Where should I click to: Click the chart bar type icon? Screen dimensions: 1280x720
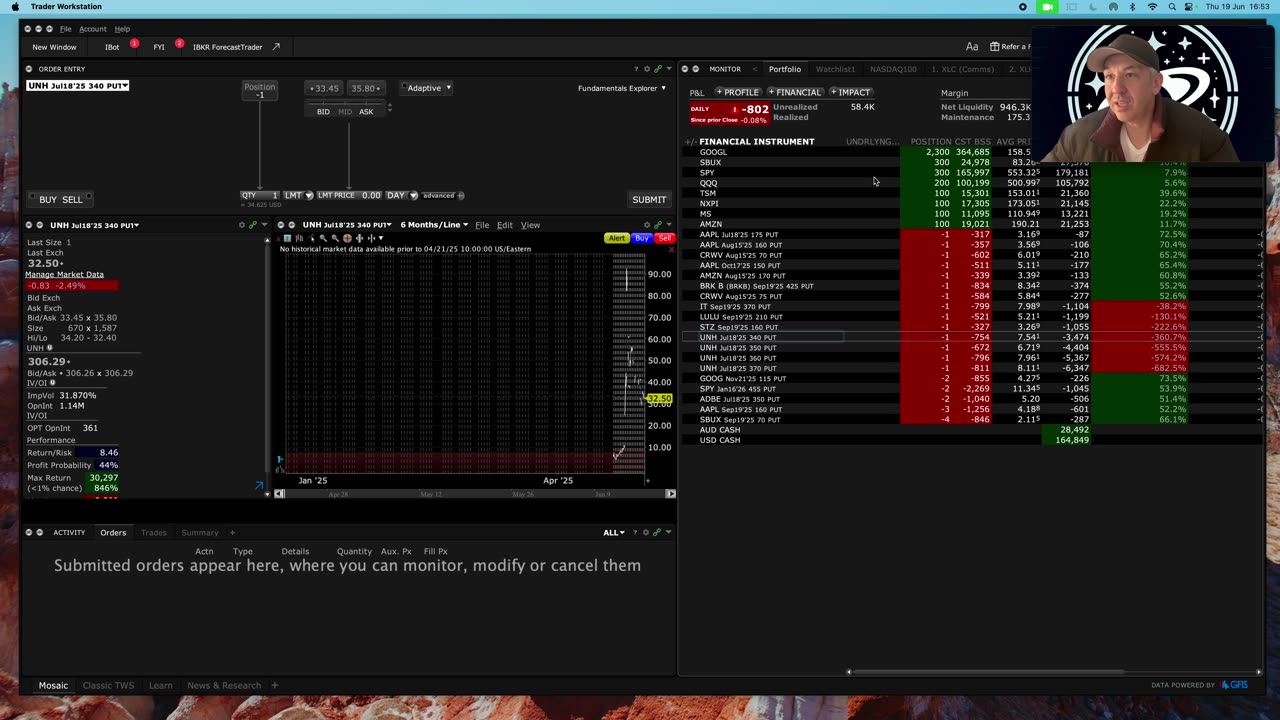(x=299, y=238)
